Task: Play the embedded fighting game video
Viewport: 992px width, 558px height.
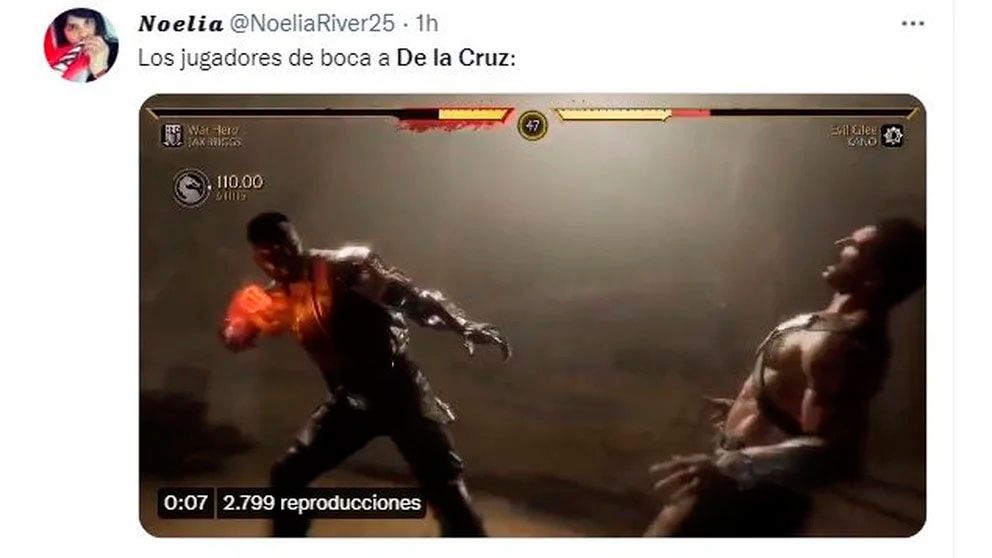Action: pos(533,315)
